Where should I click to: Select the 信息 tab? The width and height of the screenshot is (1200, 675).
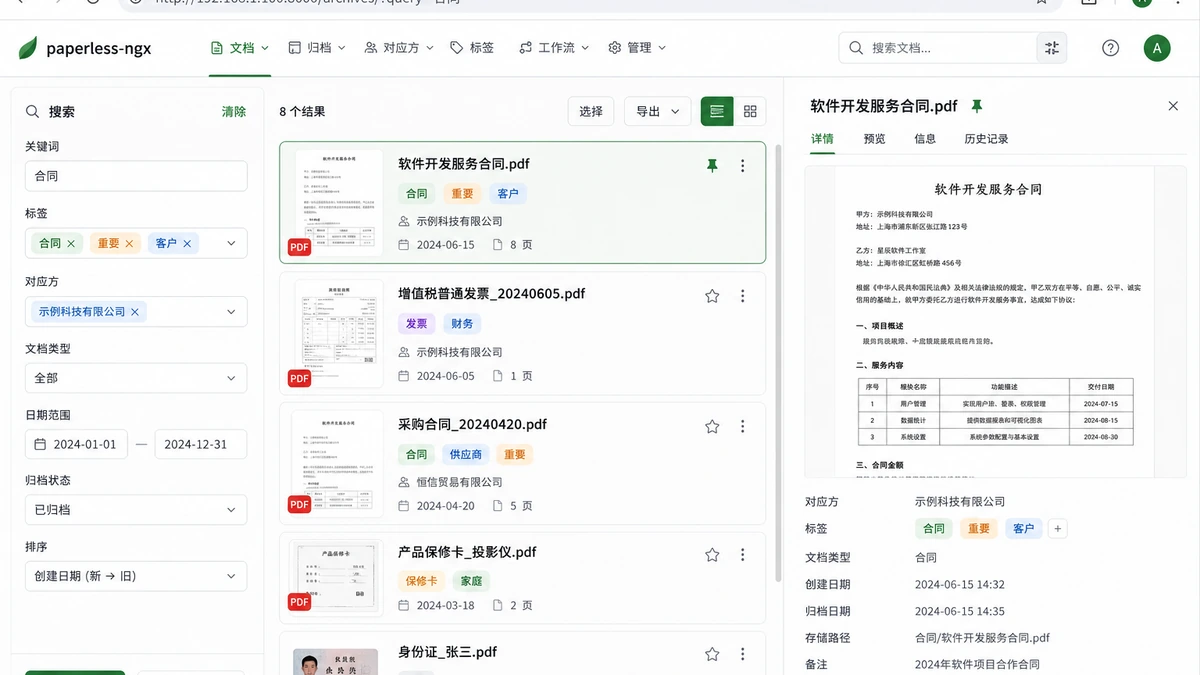(925, 139)
